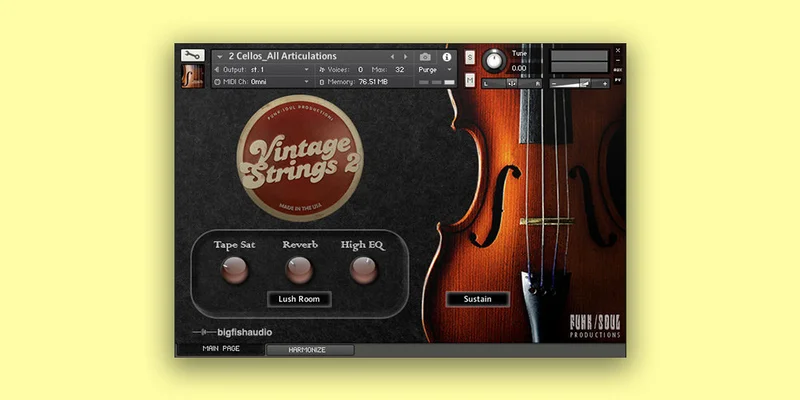Open the MIDI Ch Omni dropdown
800x400 pixels.
point(262,82)
